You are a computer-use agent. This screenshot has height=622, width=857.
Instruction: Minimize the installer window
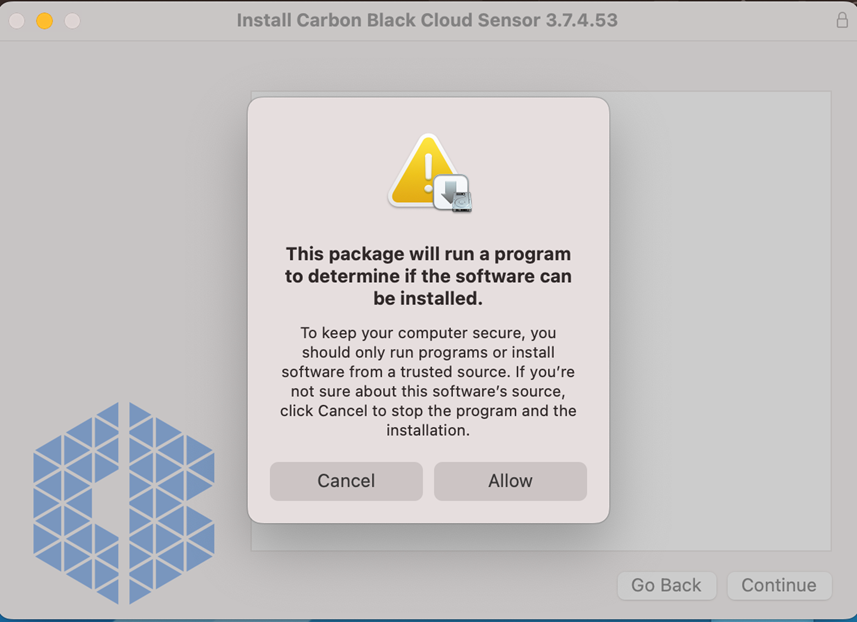43,19
